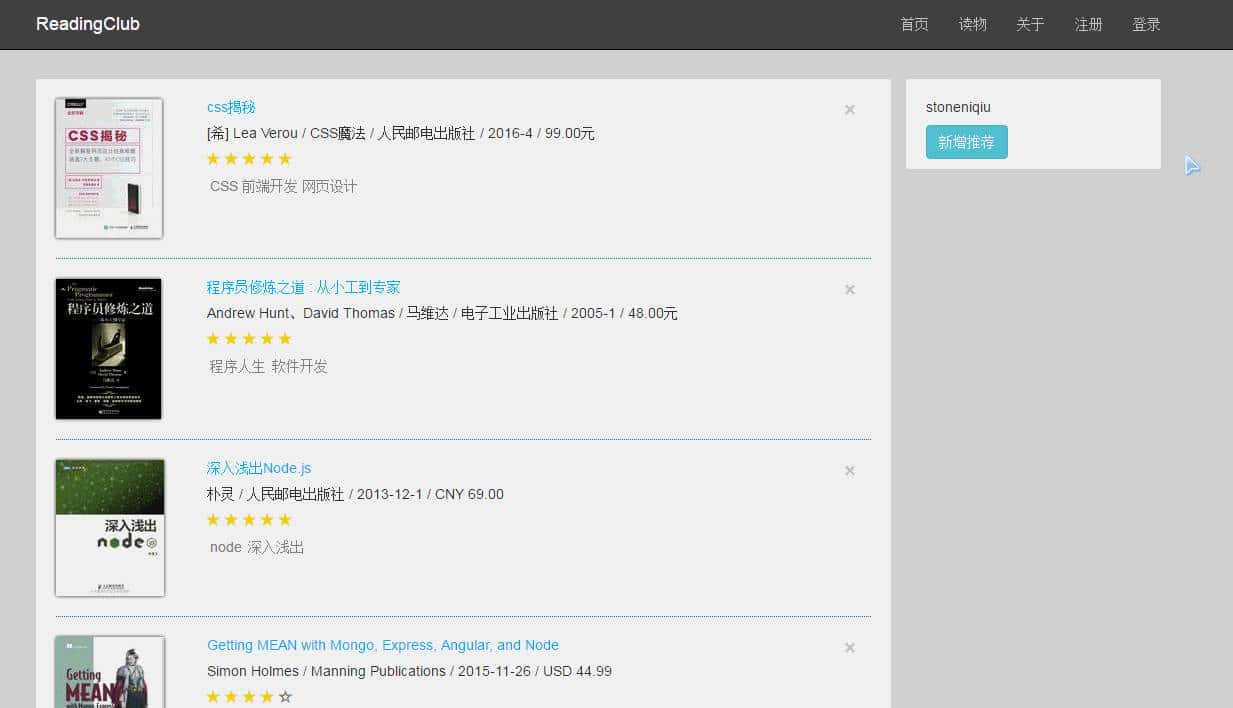This screenshot has width=1233, height=708.
Task: Delete the 程序员修炼之道 entry with its x icon
Action: pos(849,290)
